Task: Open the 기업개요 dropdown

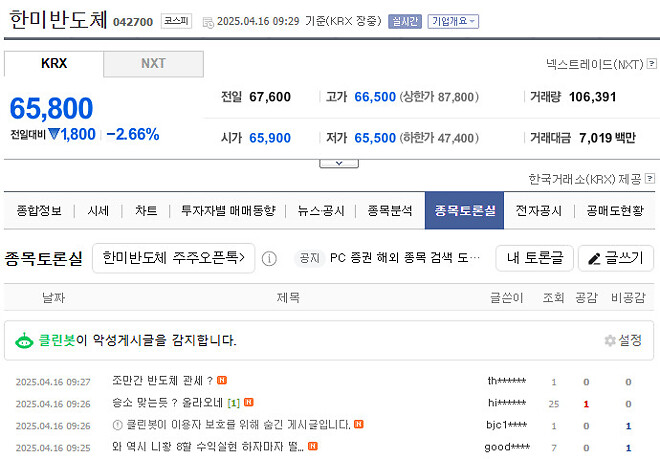Action: pos(453,21)
